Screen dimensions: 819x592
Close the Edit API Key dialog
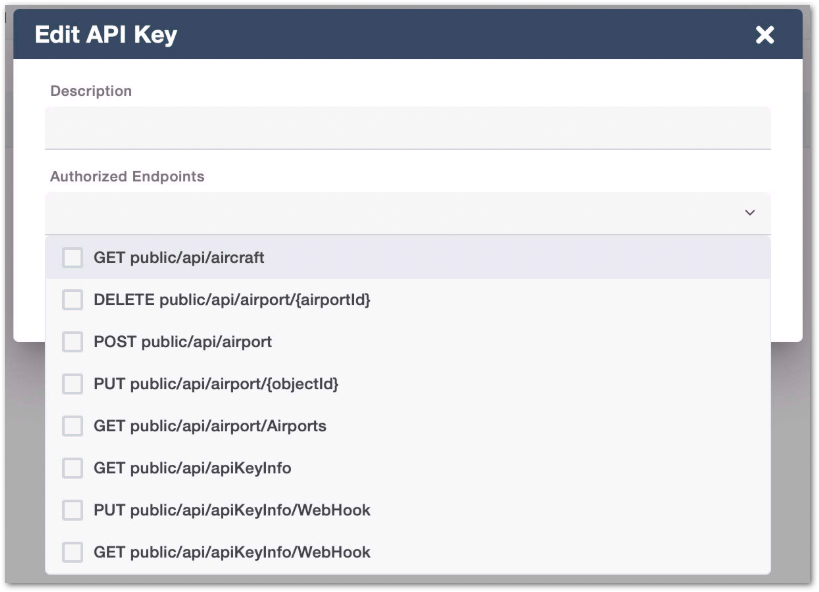pyautogui.click(x=765, y=35)
